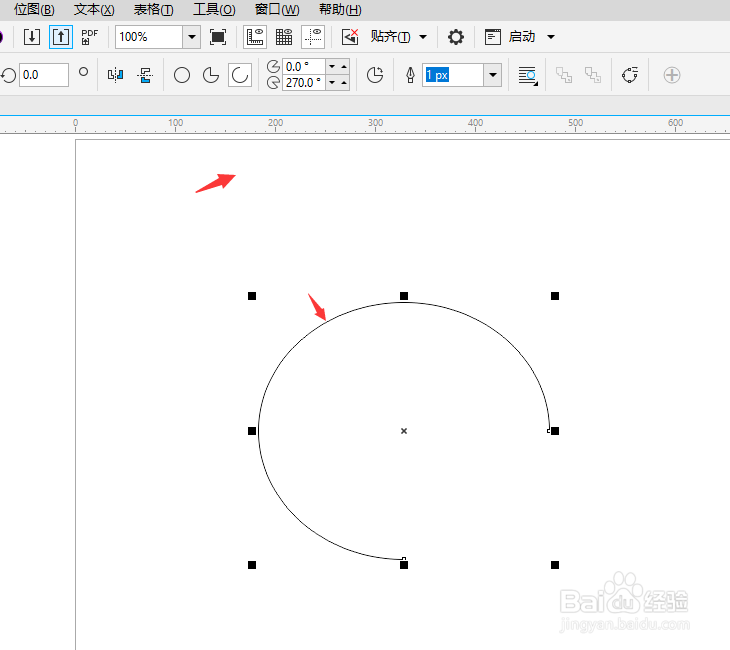The image size is (730, 650).
Task: Expand the outline width dropdown arrow
Action: coord(493,74)
